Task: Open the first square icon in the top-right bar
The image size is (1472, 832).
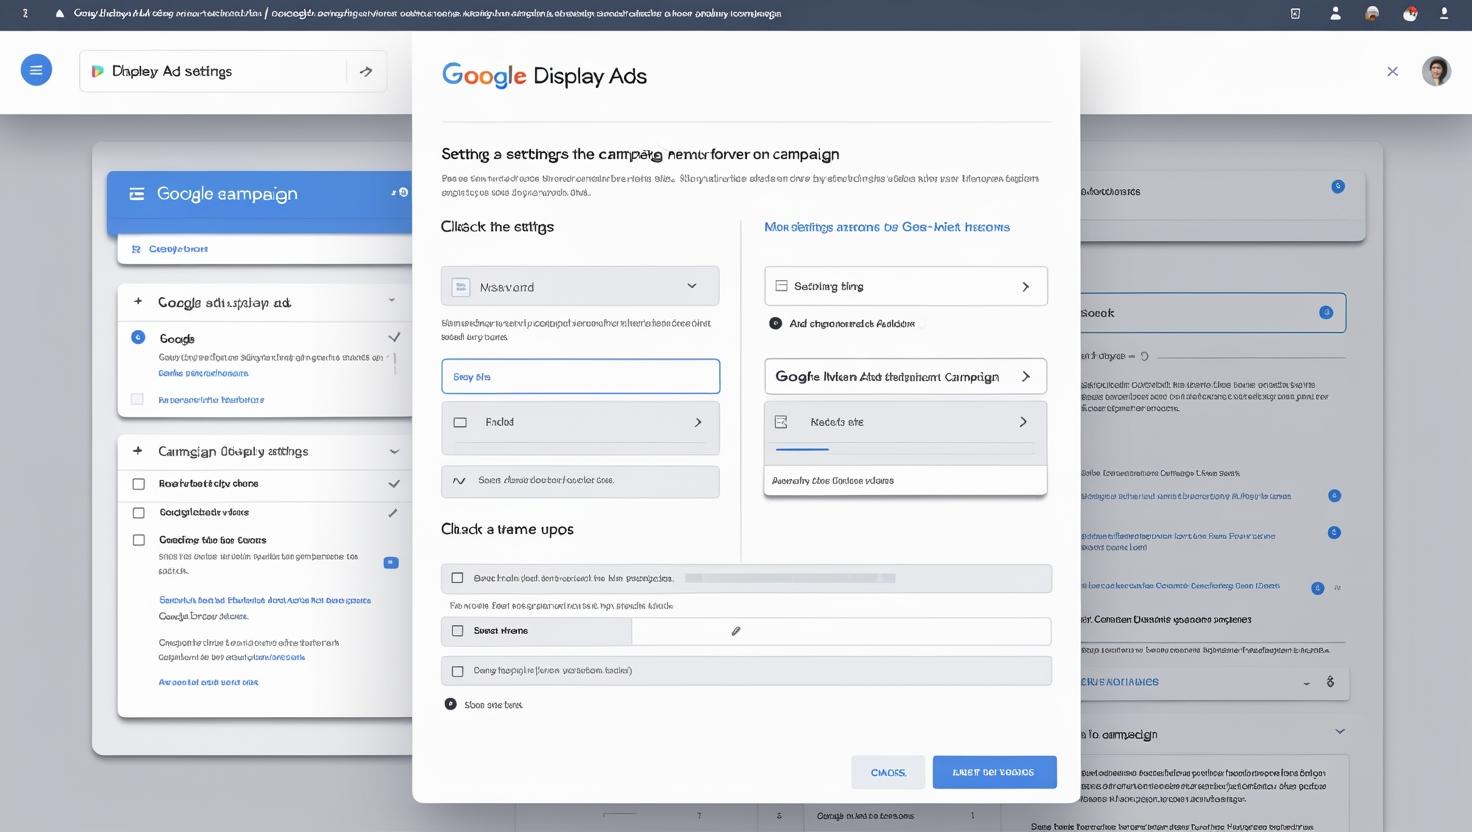Action: [x=1295, y=14]
